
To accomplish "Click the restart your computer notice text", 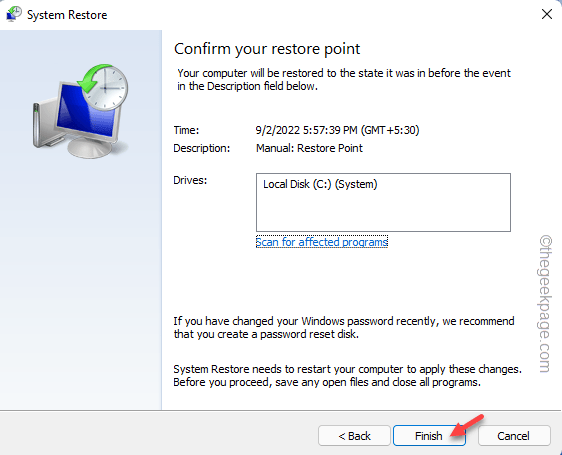I will (x=347, y=375).
